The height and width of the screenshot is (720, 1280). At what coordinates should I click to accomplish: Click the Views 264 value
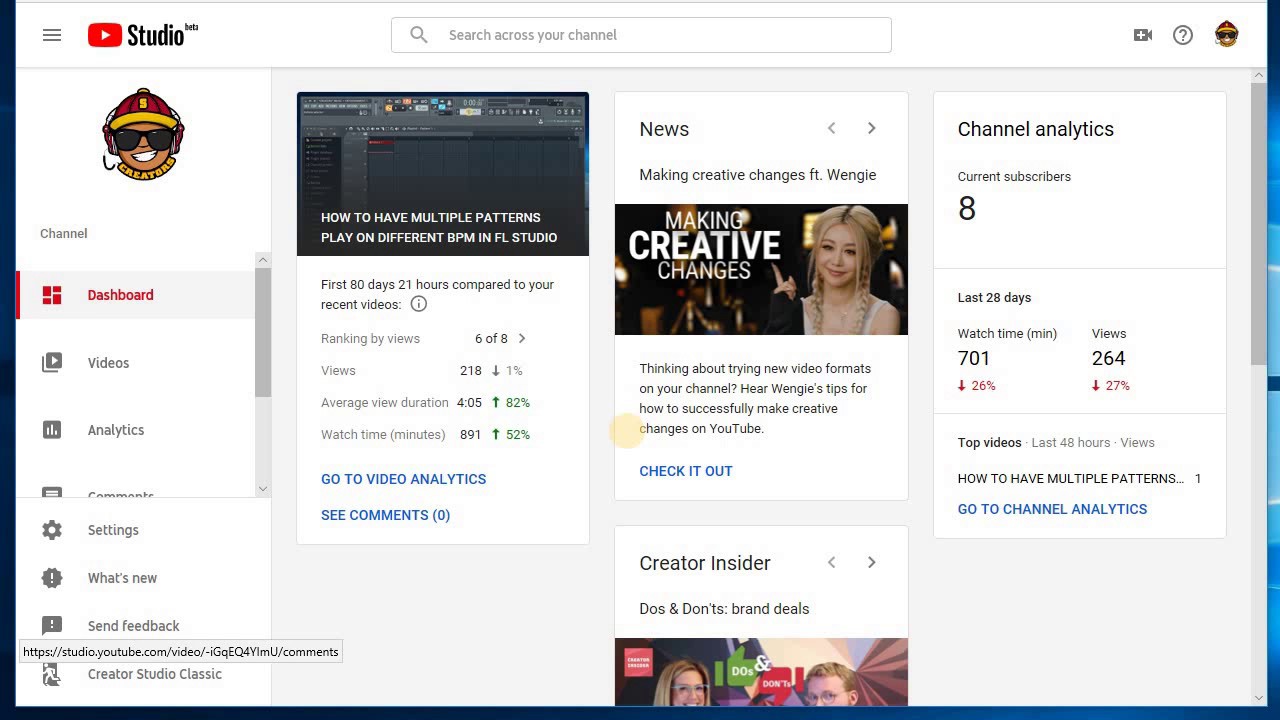click(x=1109, y=358)
